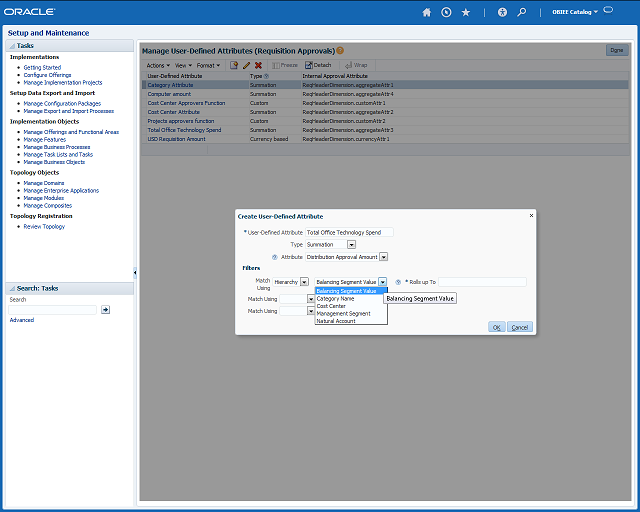The height and width of the screenshot is (512, 640).
Task: Select Cost Center list option
Action: point(351,306)
